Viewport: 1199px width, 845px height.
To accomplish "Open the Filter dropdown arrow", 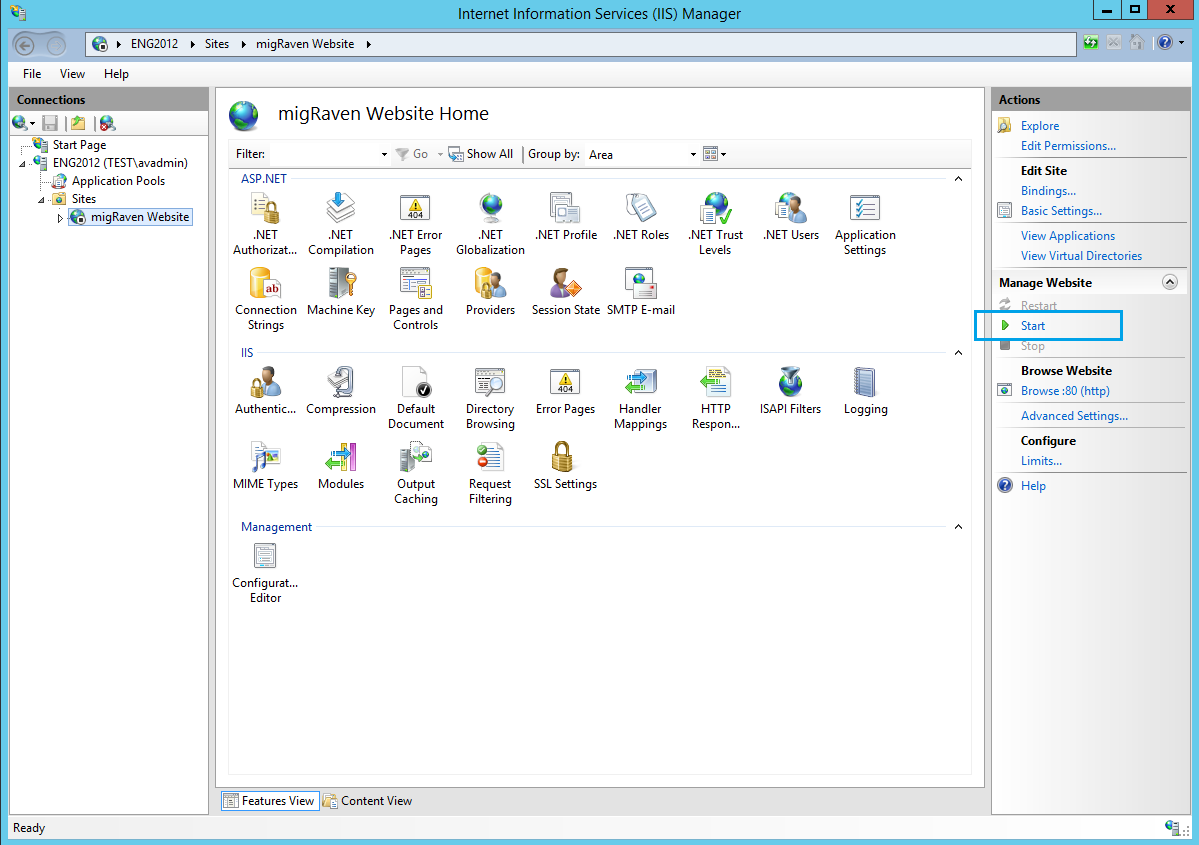I will [384, 154].
